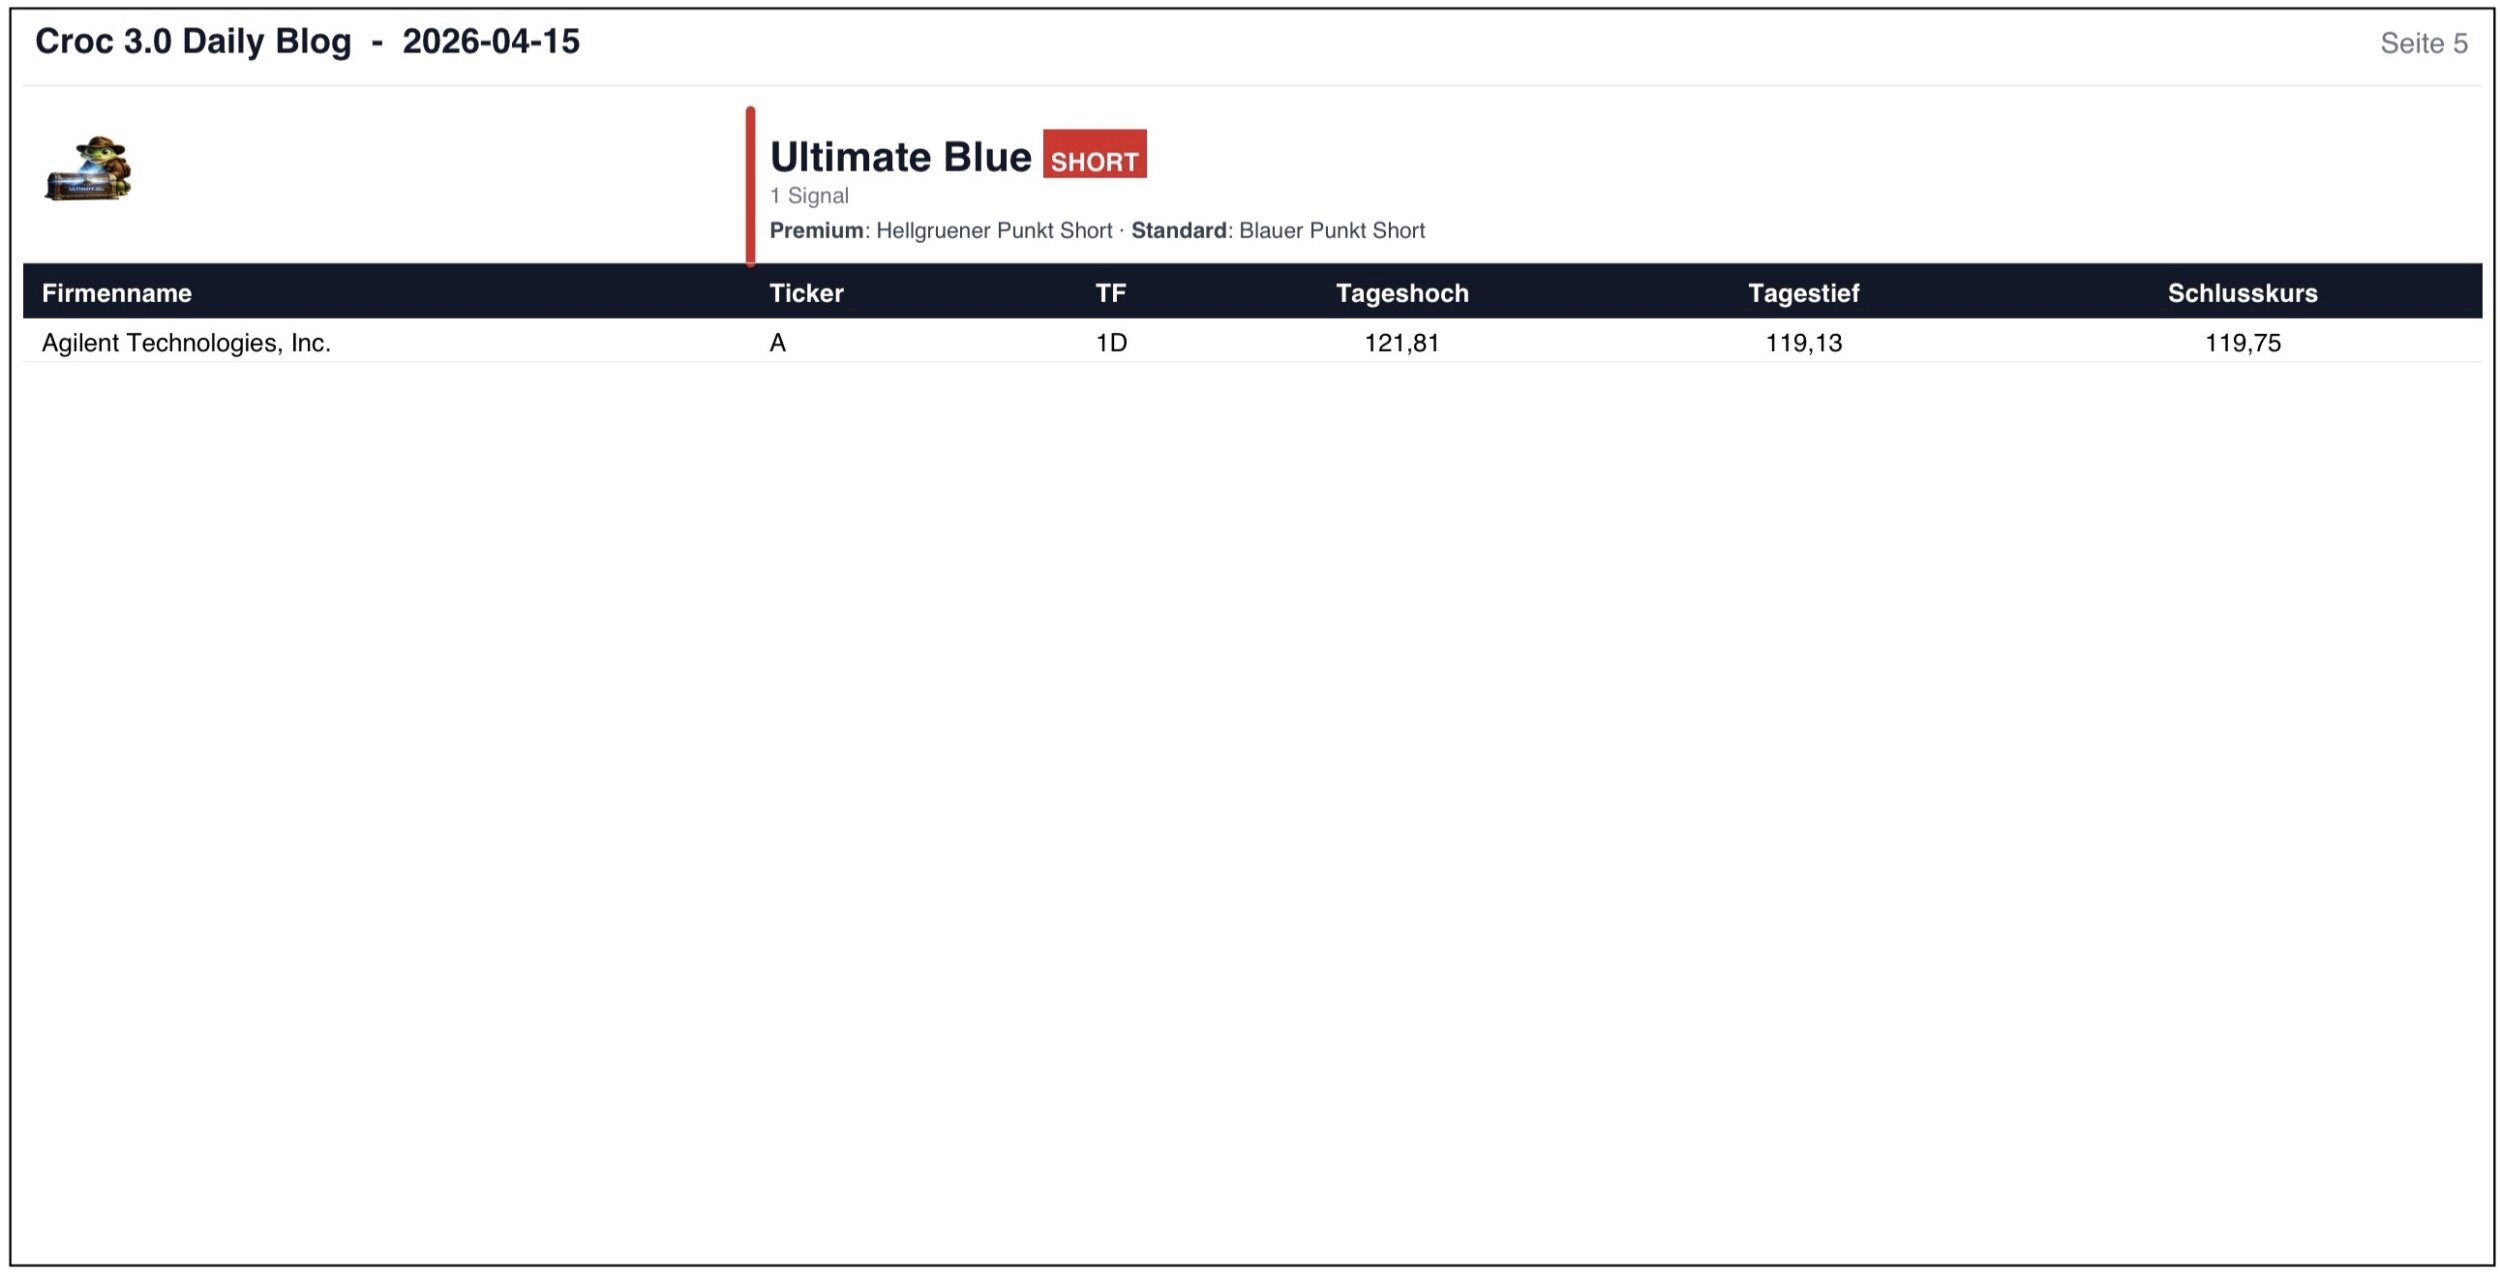Click the red SHORT badge
This screenshot has height=1272, width=2500.
point(1094,155)
